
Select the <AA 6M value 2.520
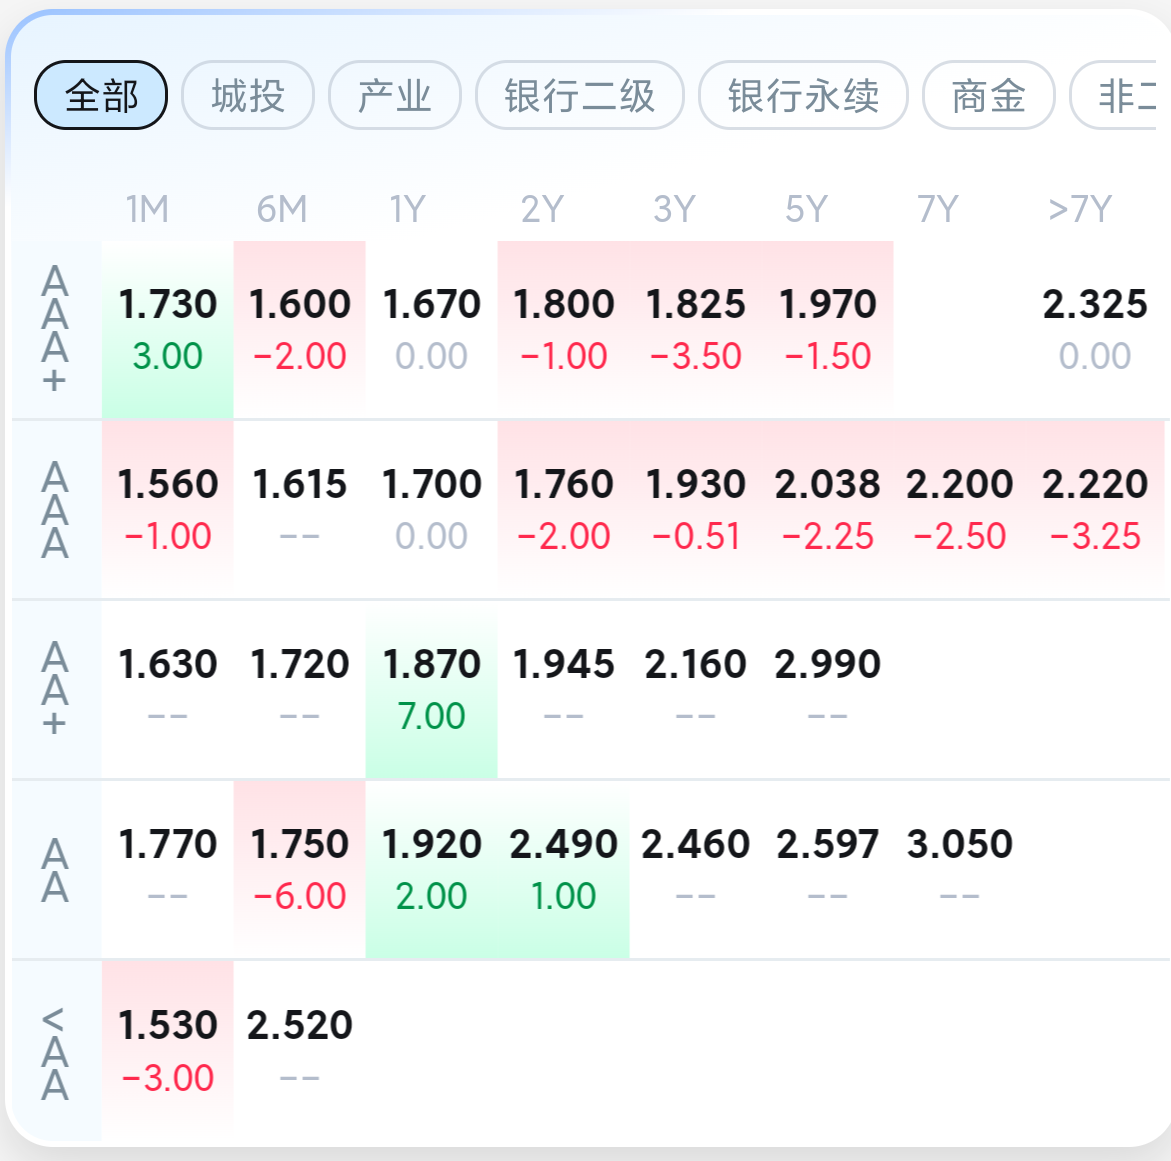tap(299, 1050)
